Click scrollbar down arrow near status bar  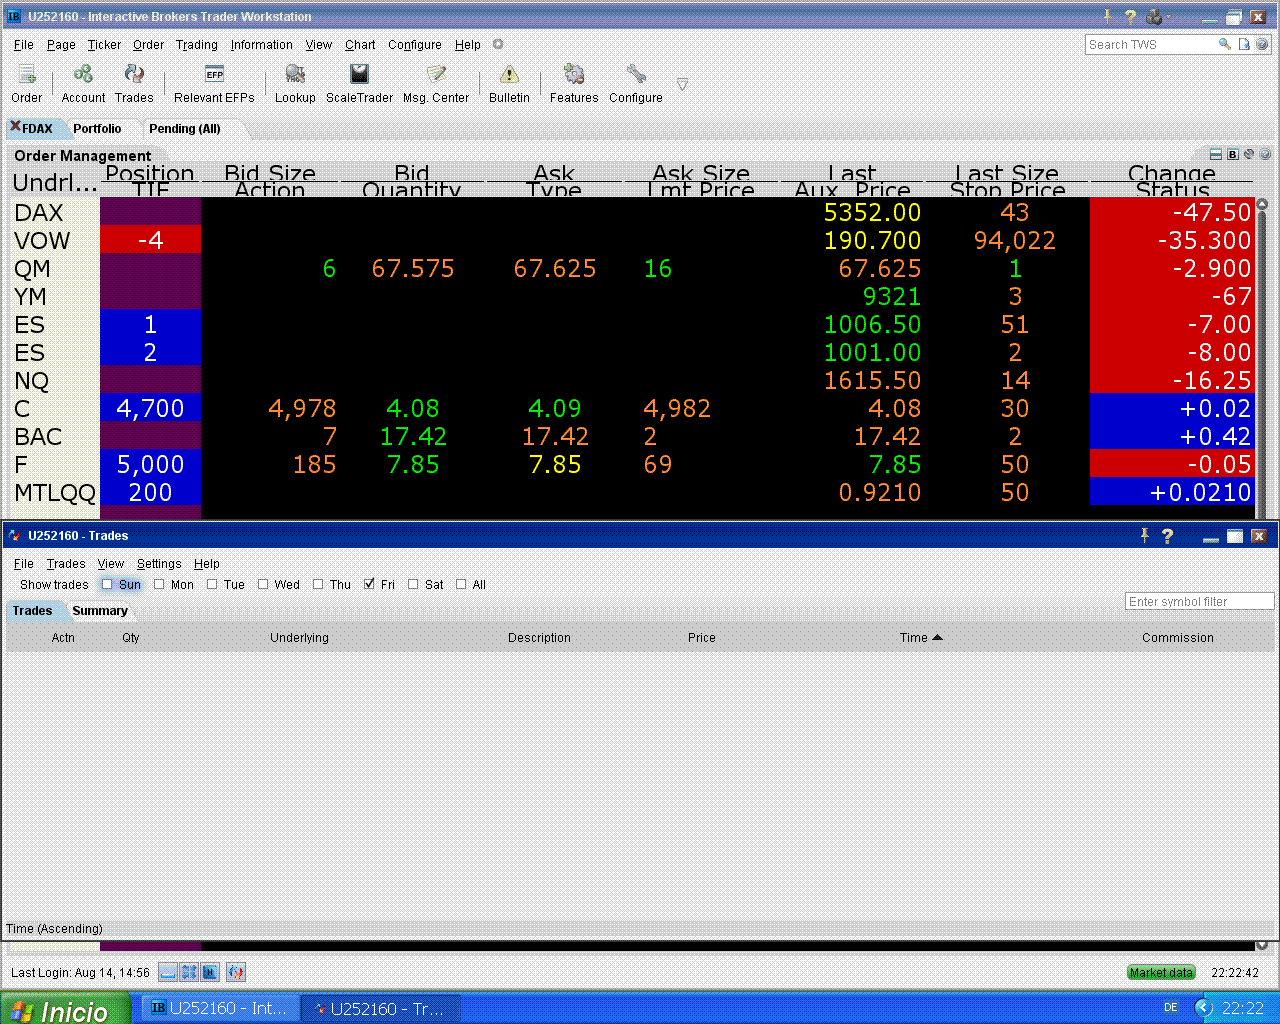pyautogui.click(x=1262, y=945)
